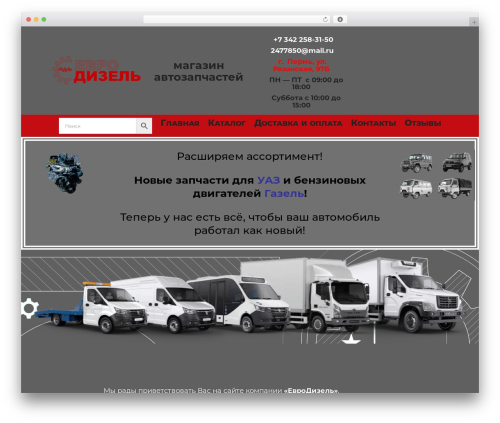
Task: Click the tow truck in the banner
Action: [x=90, y=307]
